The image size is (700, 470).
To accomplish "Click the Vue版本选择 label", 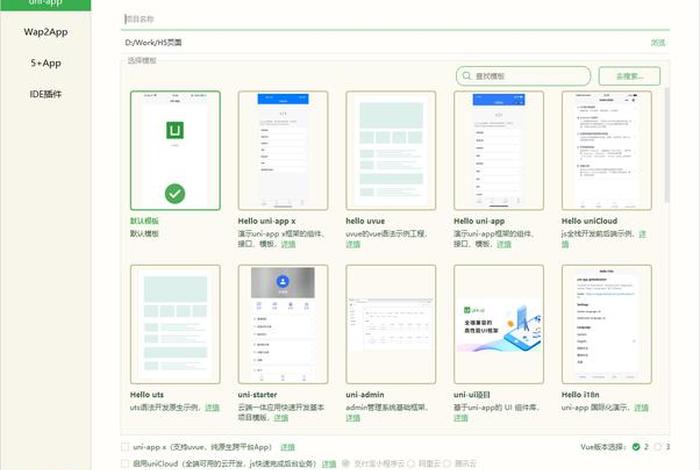I will pyautogui.click(x=603, y=447).
